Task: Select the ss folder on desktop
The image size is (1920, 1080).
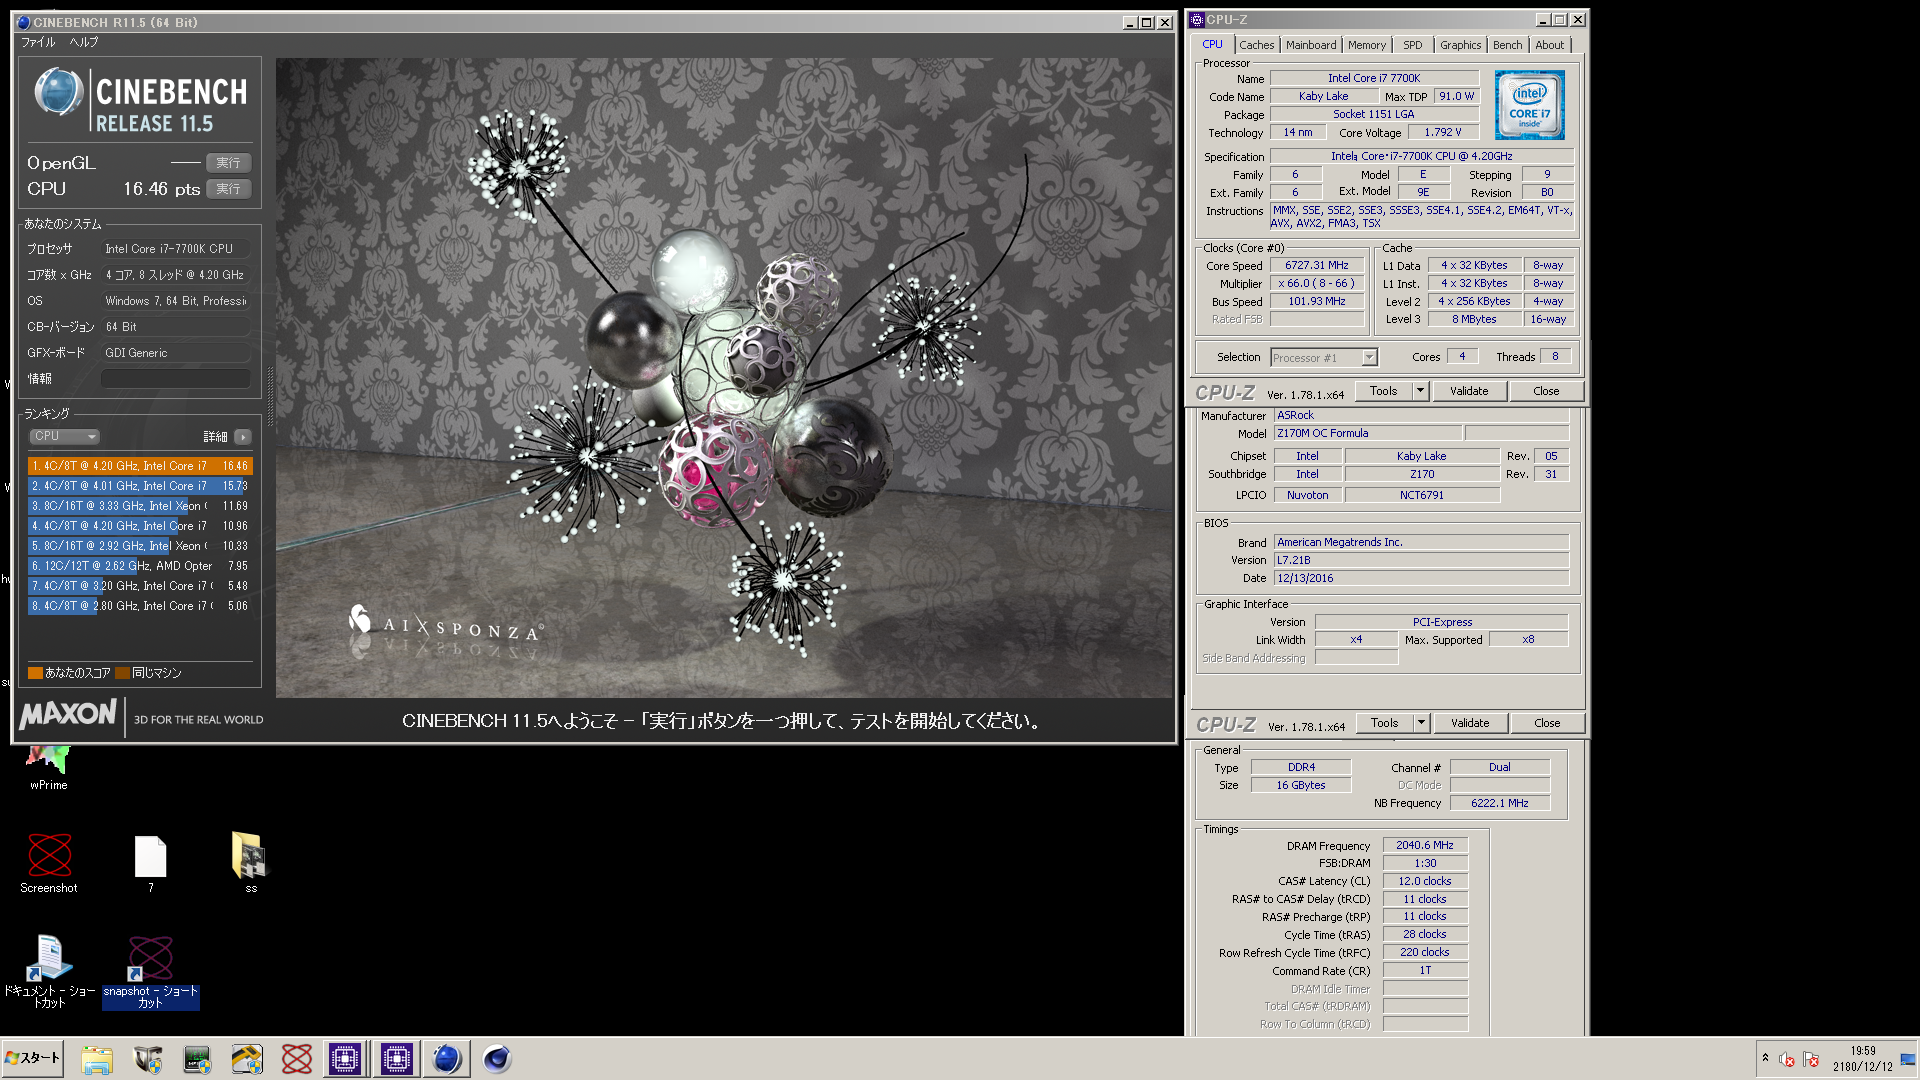Action: coord(250,863)
